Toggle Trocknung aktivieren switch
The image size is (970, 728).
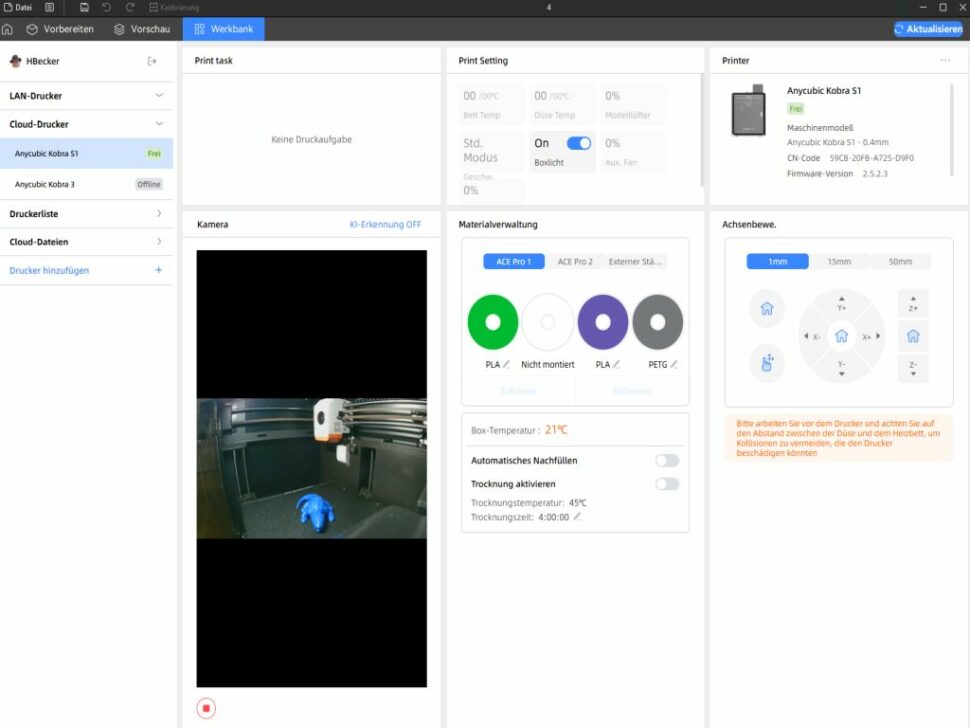point(667,484)
